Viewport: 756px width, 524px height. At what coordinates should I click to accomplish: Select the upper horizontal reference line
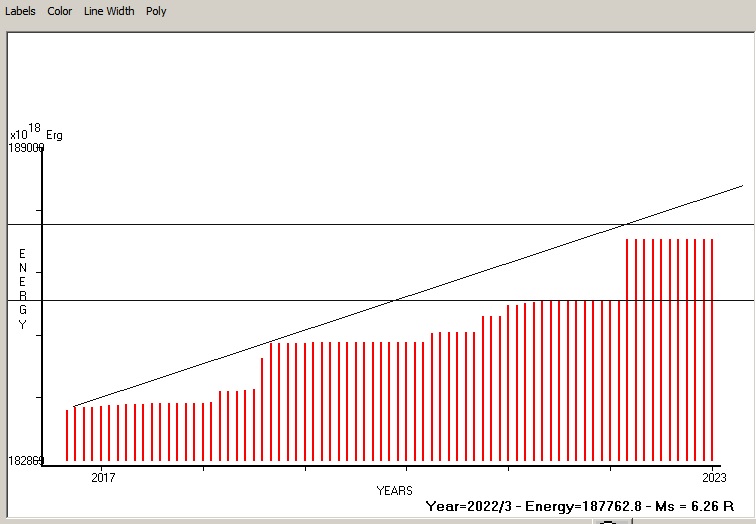(x=300, y=225)
